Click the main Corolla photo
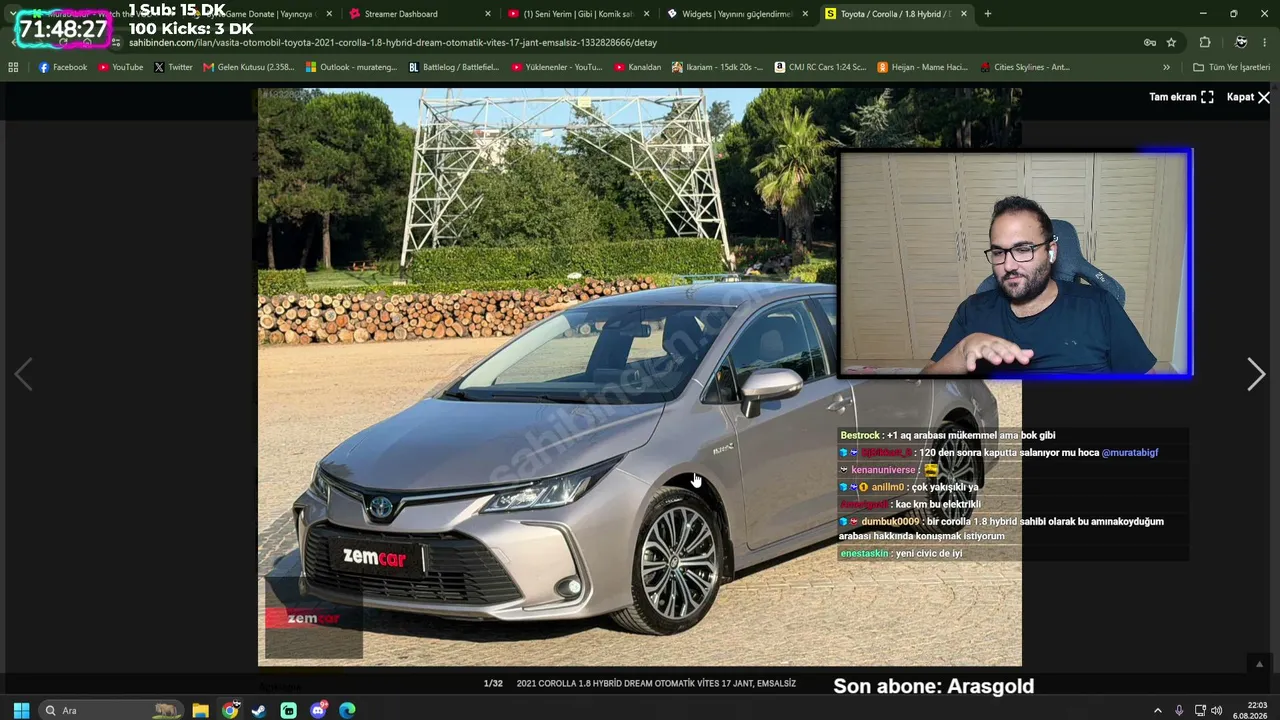The image size is (1280, 720). [640, 377]
